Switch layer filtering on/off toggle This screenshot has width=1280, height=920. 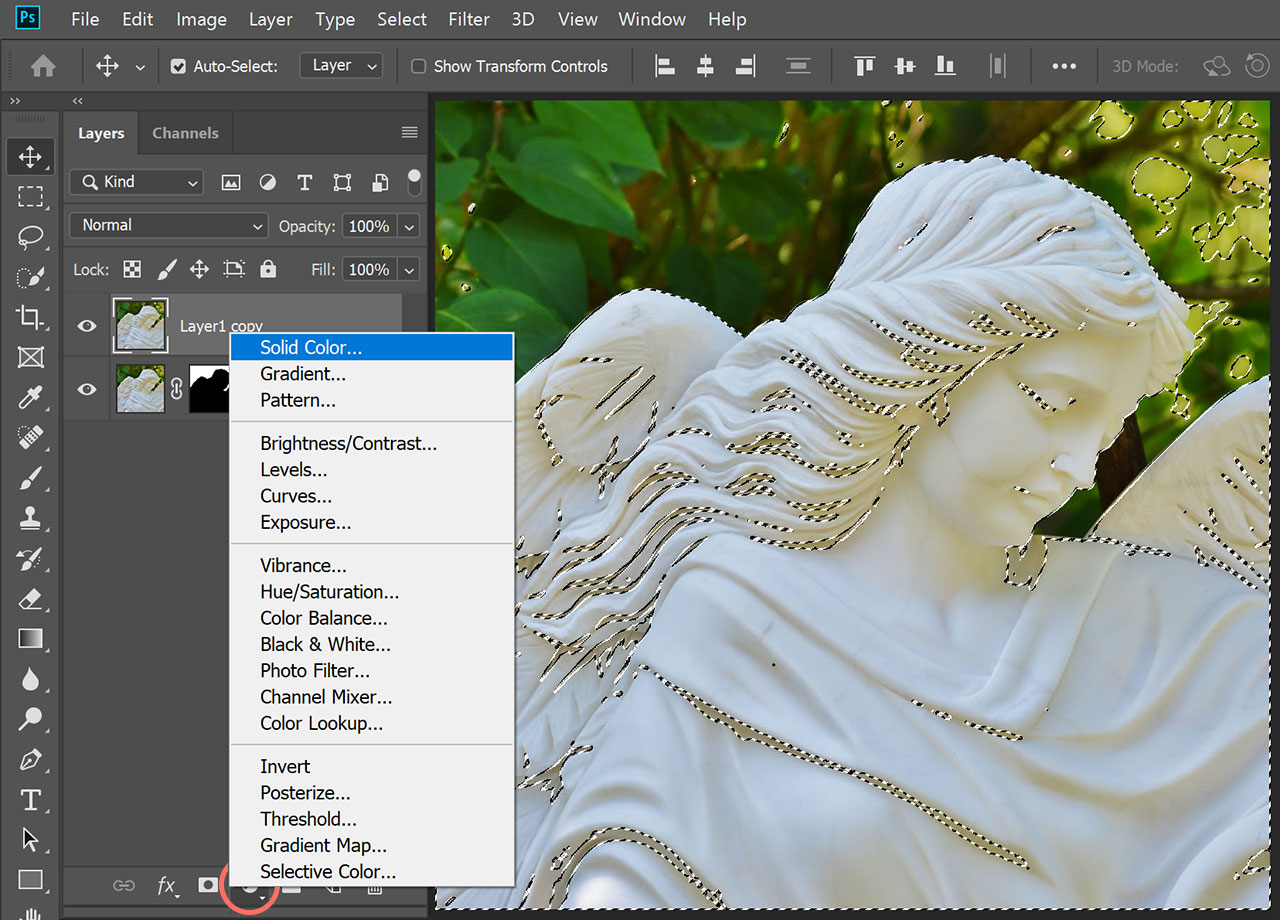tap(414, 183)
